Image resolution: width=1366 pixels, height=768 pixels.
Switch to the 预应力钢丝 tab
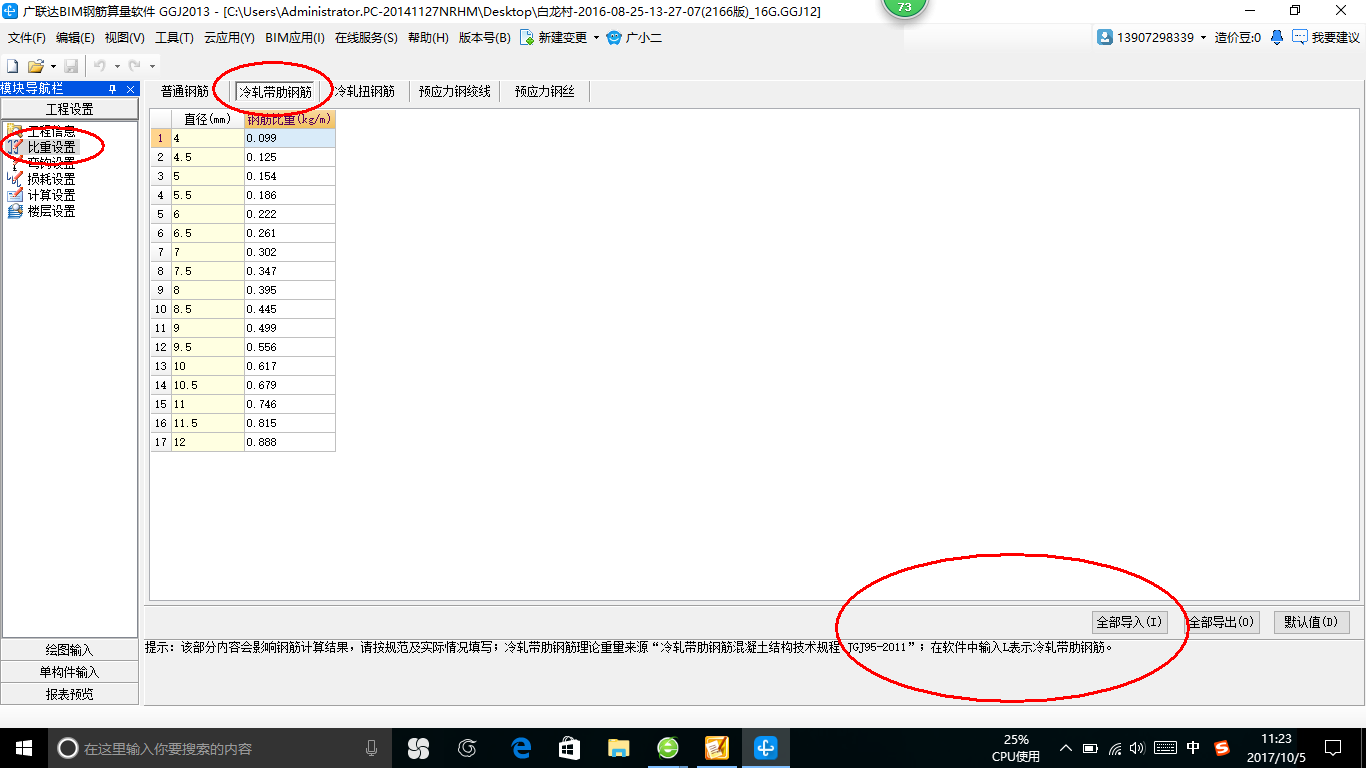[x=544, y=91]
